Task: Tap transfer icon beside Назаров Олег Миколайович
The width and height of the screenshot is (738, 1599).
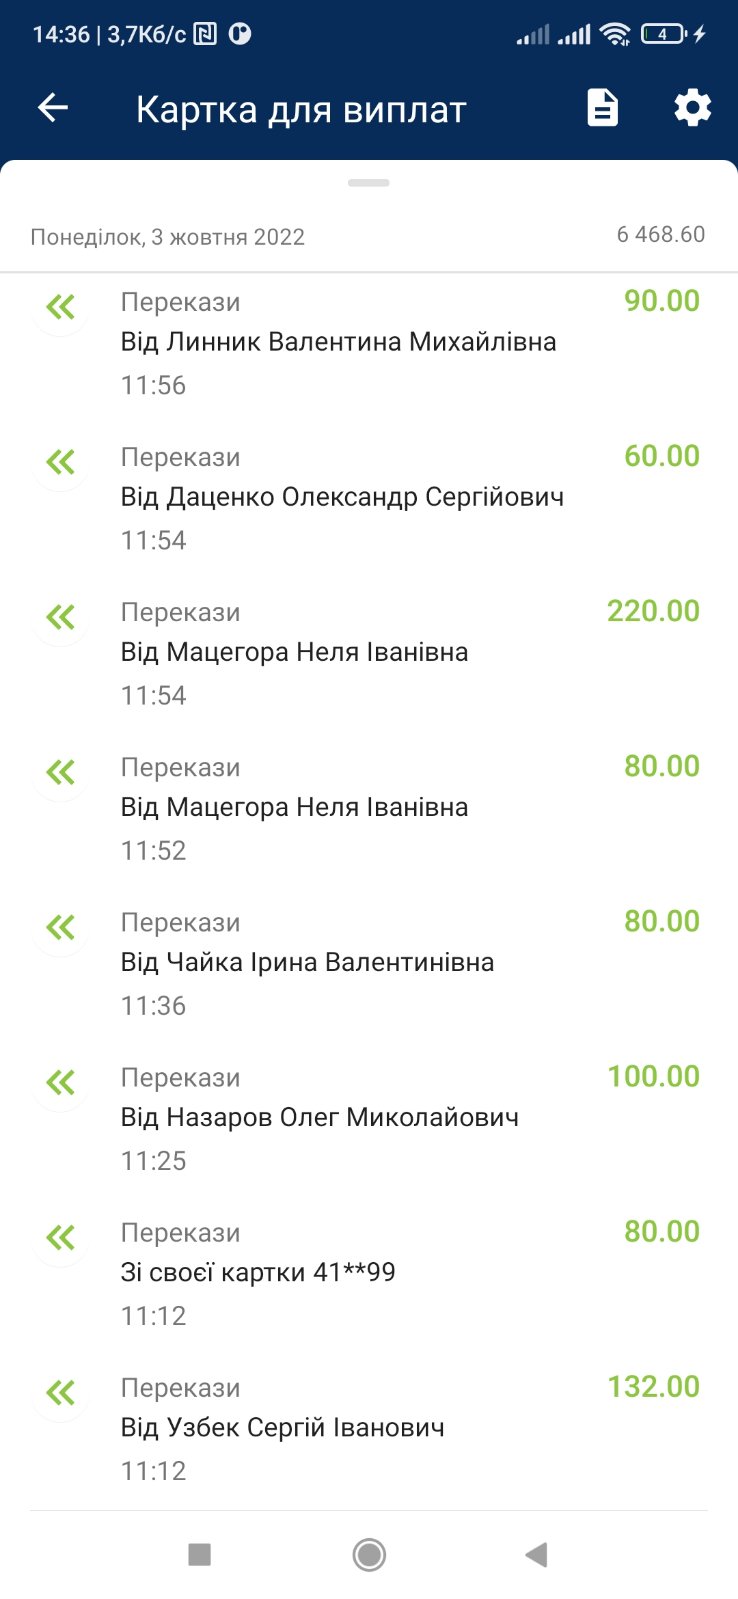Action: coord(61,1082)
